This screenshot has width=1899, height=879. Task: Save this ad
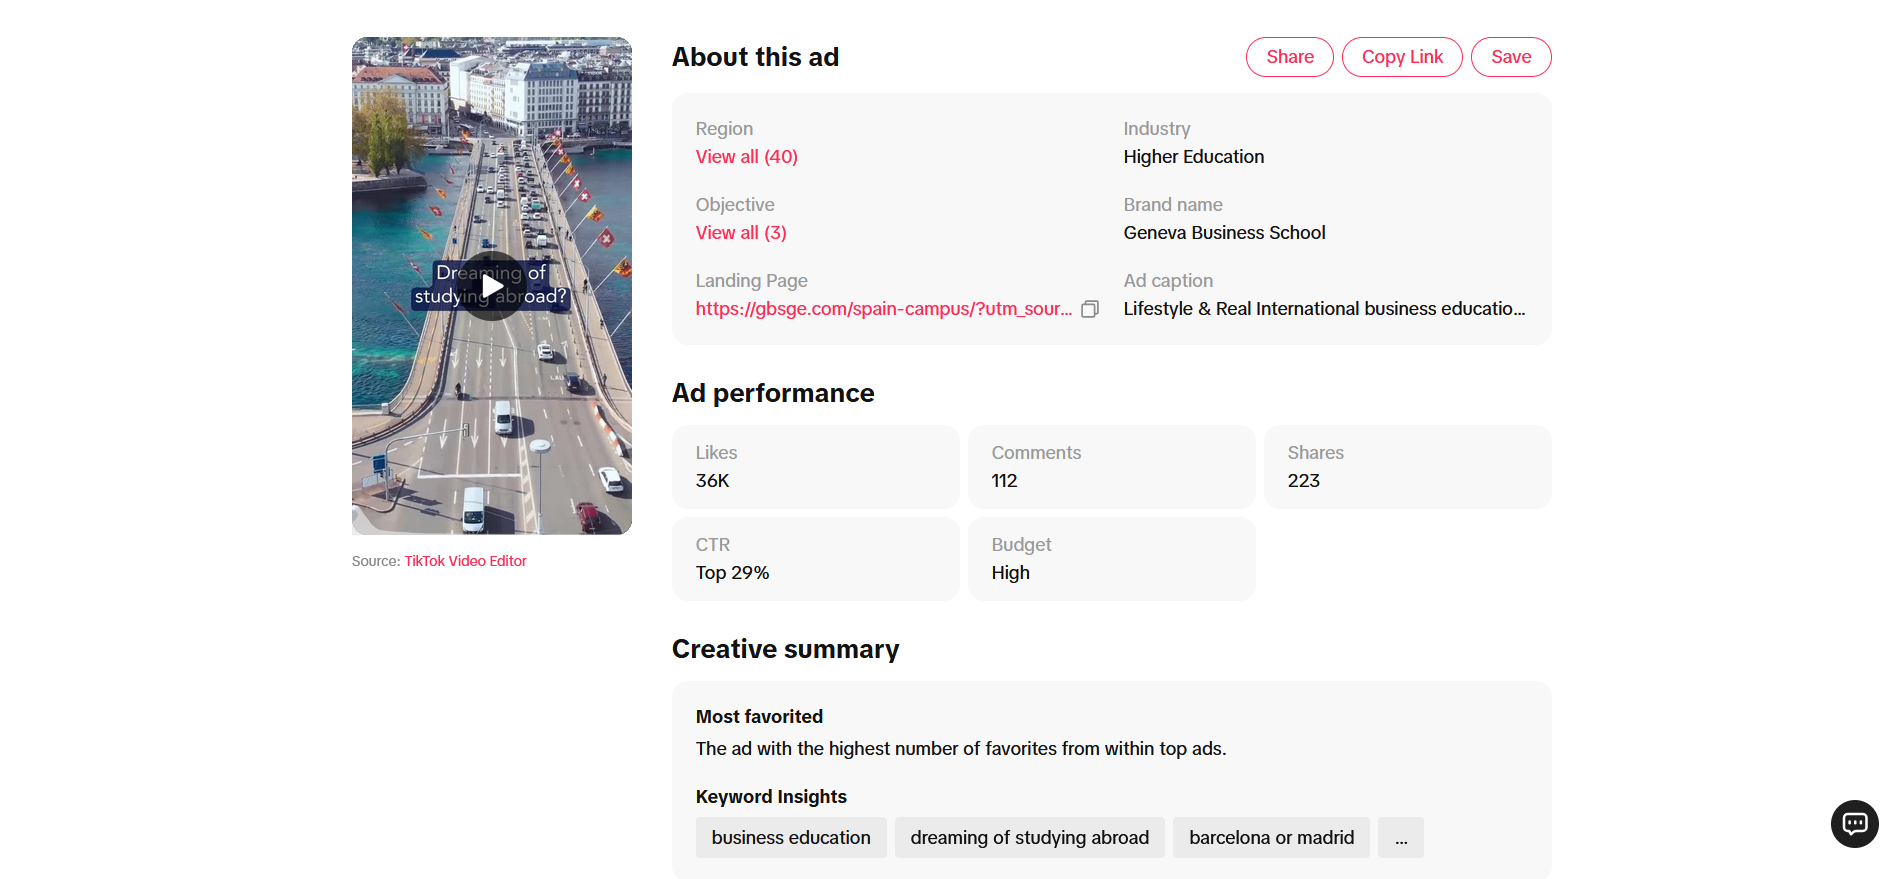(x=1511, y=57)
